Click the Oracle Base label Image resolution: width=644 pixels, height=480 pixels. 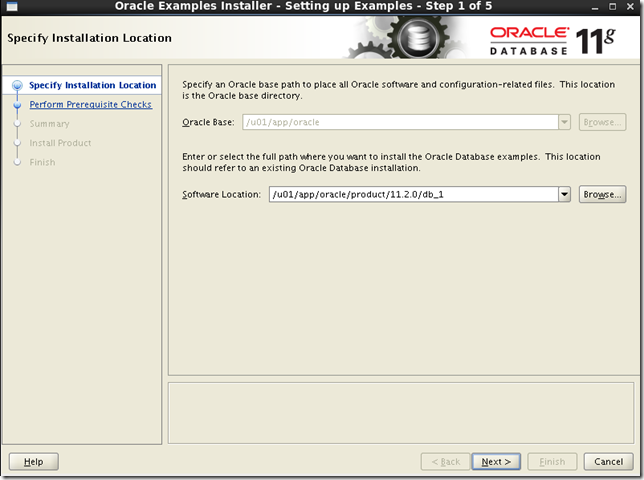click(x=208, y=122)
